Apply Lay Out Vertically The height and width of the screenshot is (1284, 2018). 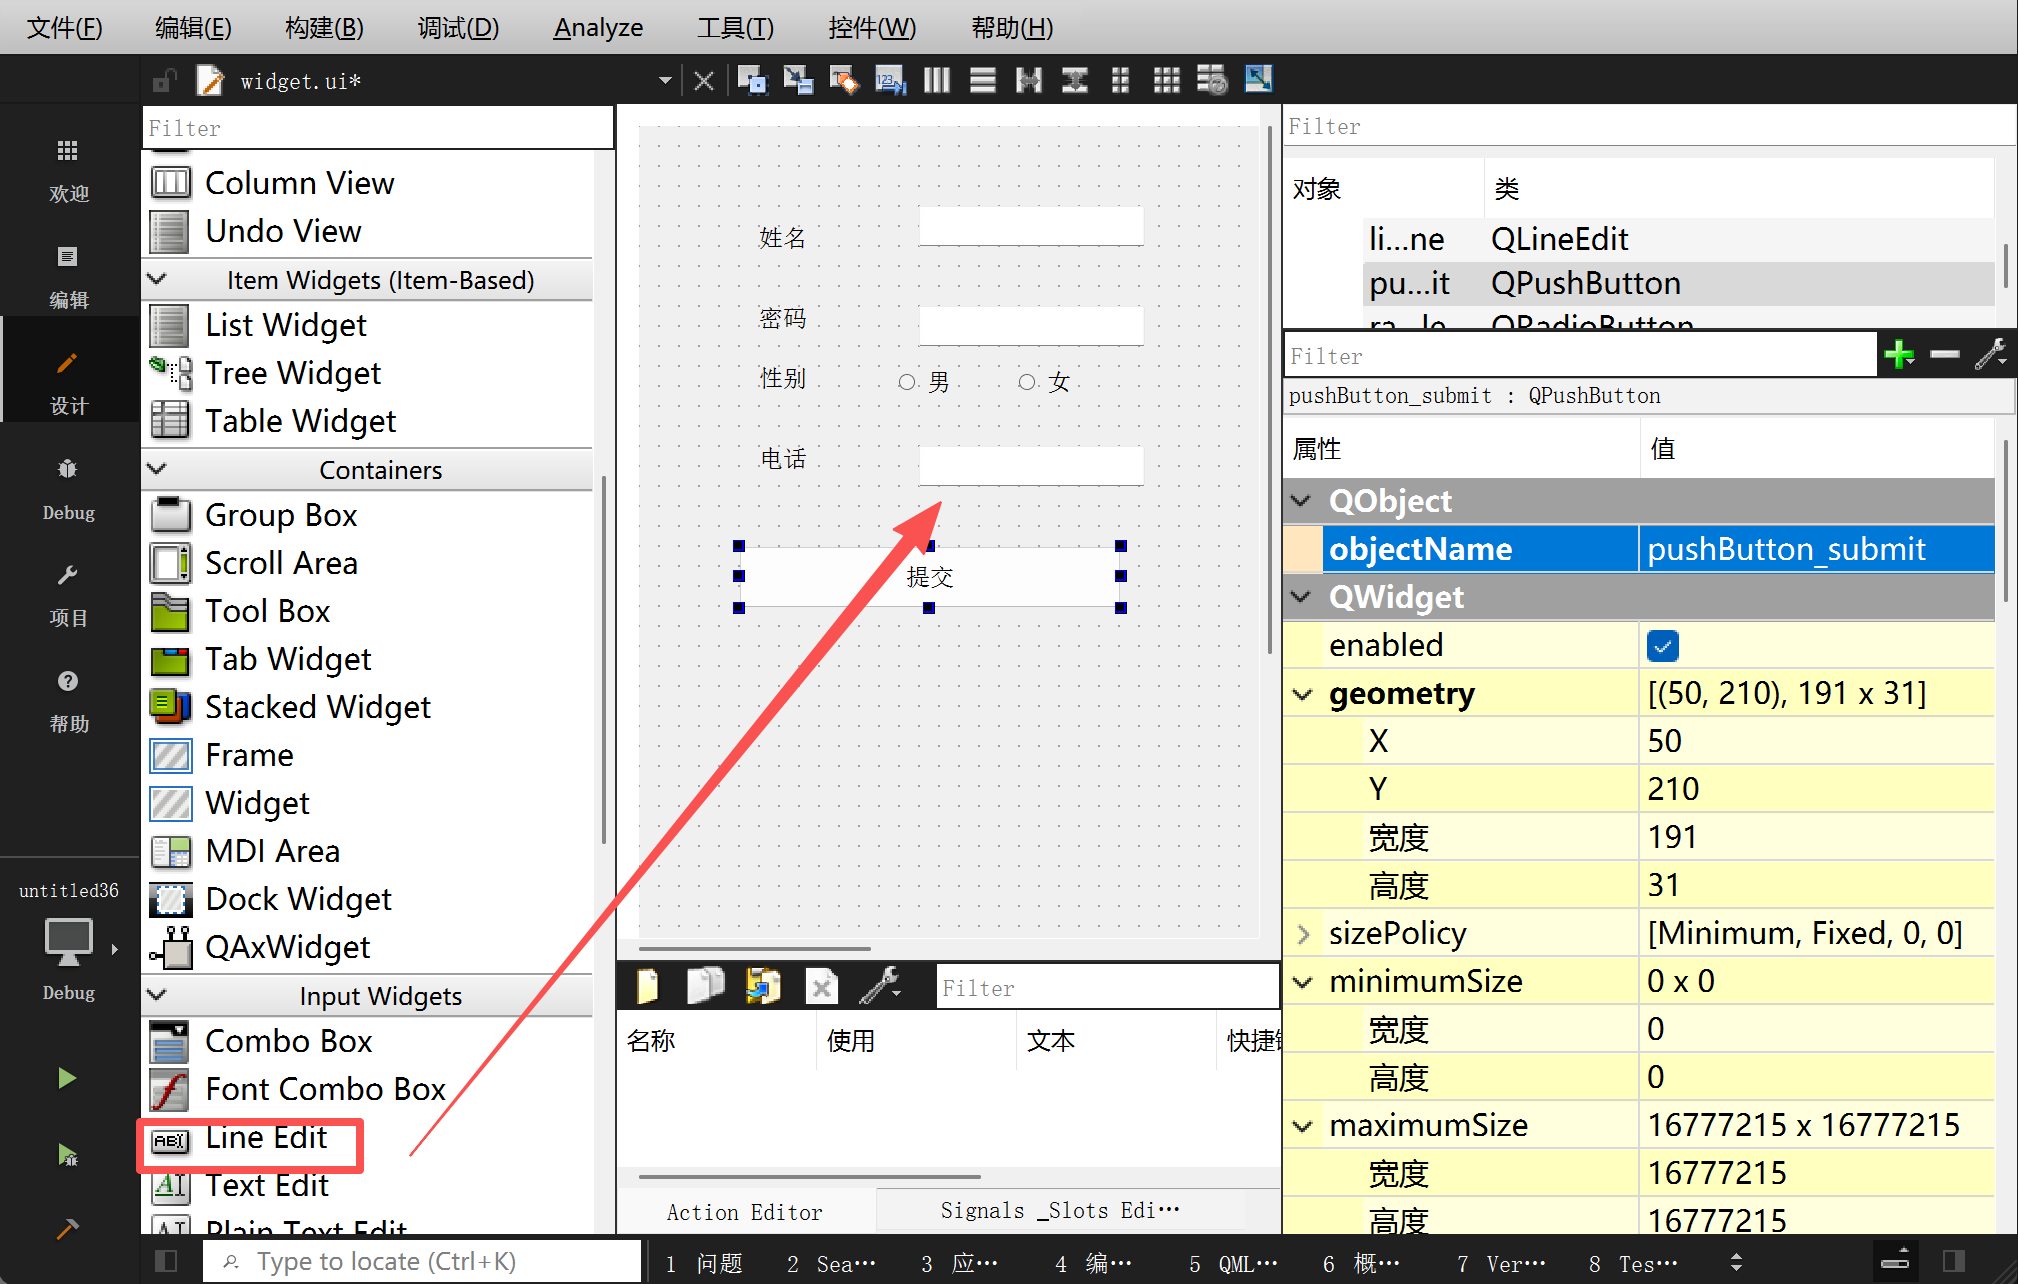tap(983, 80)
